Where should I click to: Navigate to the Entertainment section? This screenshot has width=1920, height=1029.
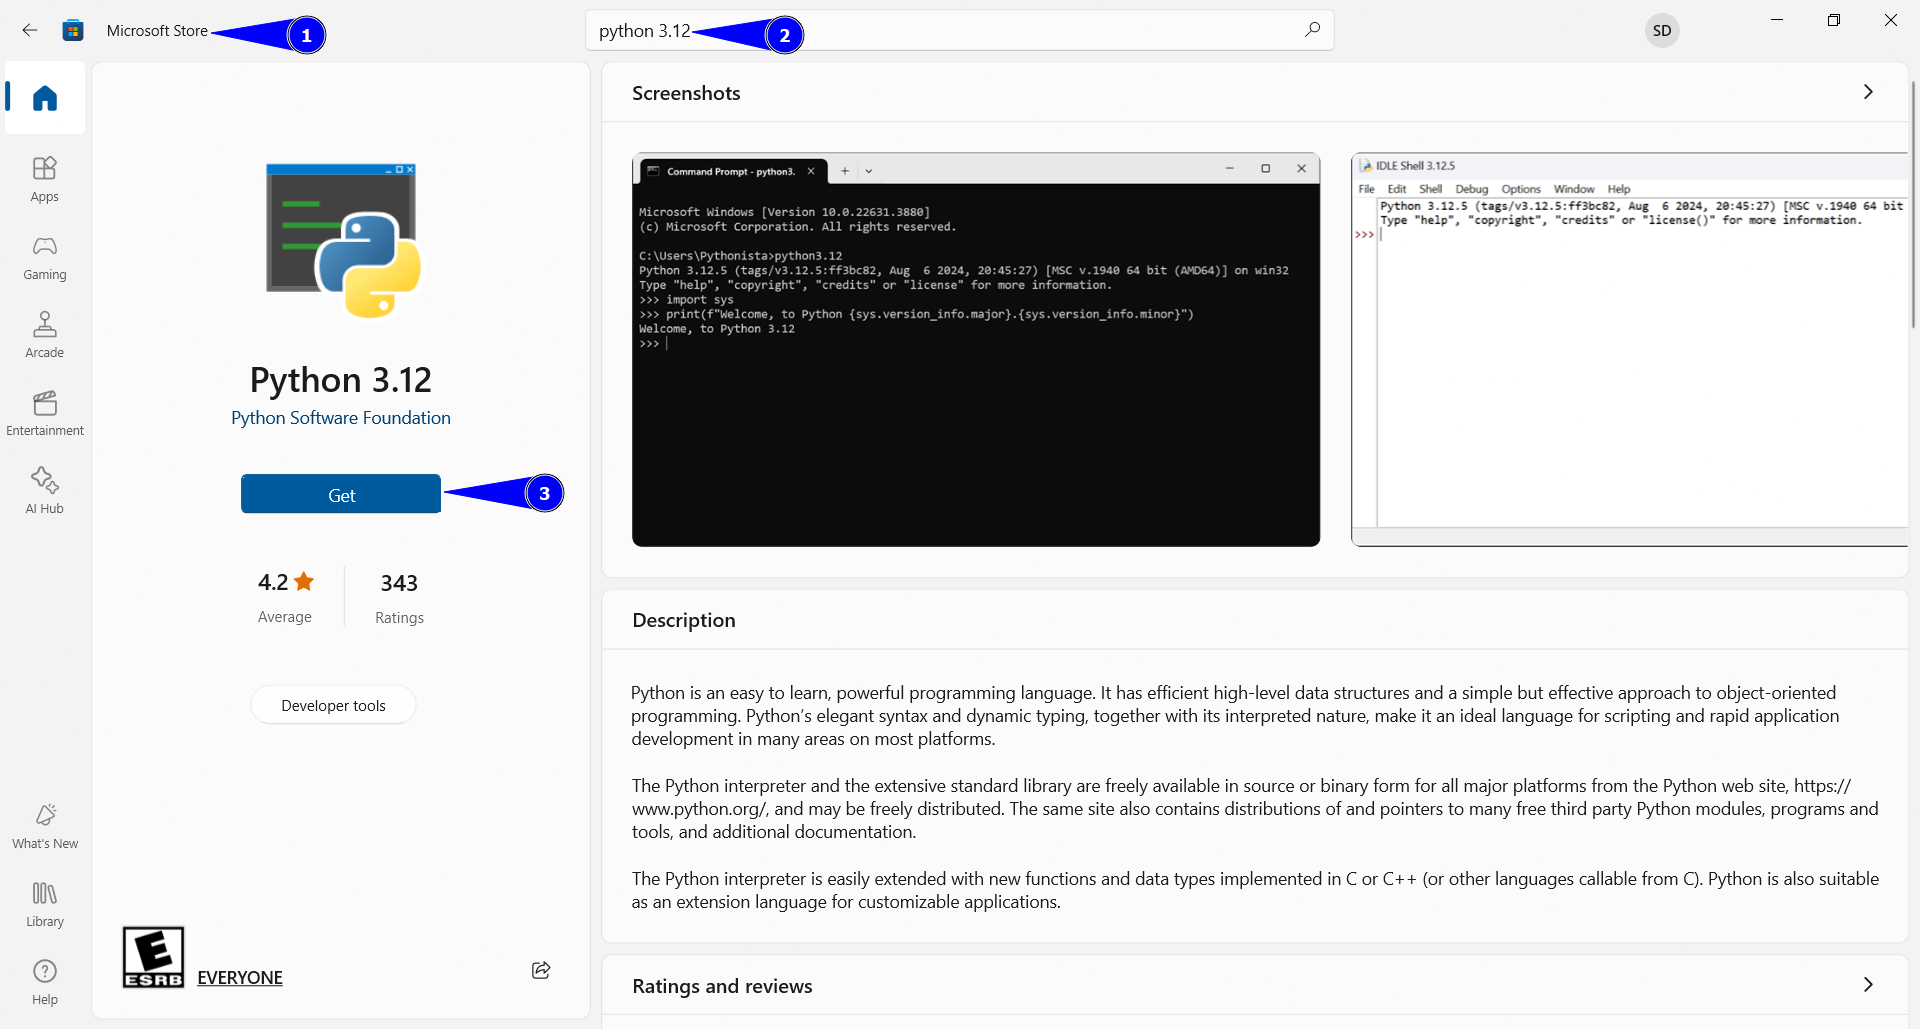44,412
